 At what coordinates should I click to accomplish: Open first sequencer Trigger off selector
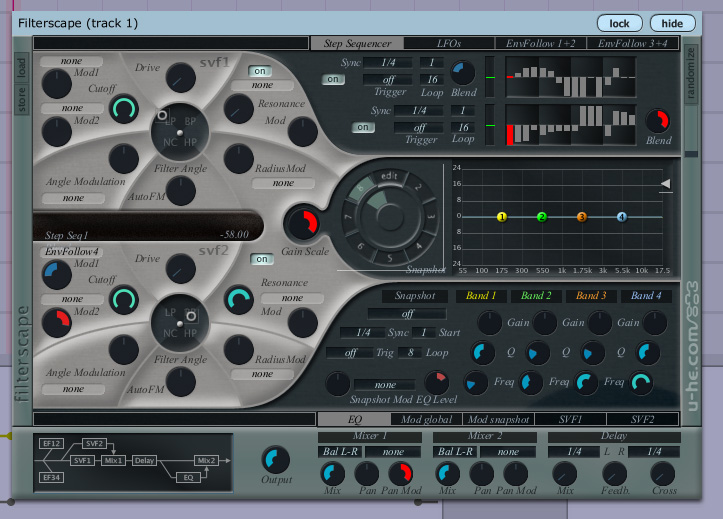(x=388, y=79)
